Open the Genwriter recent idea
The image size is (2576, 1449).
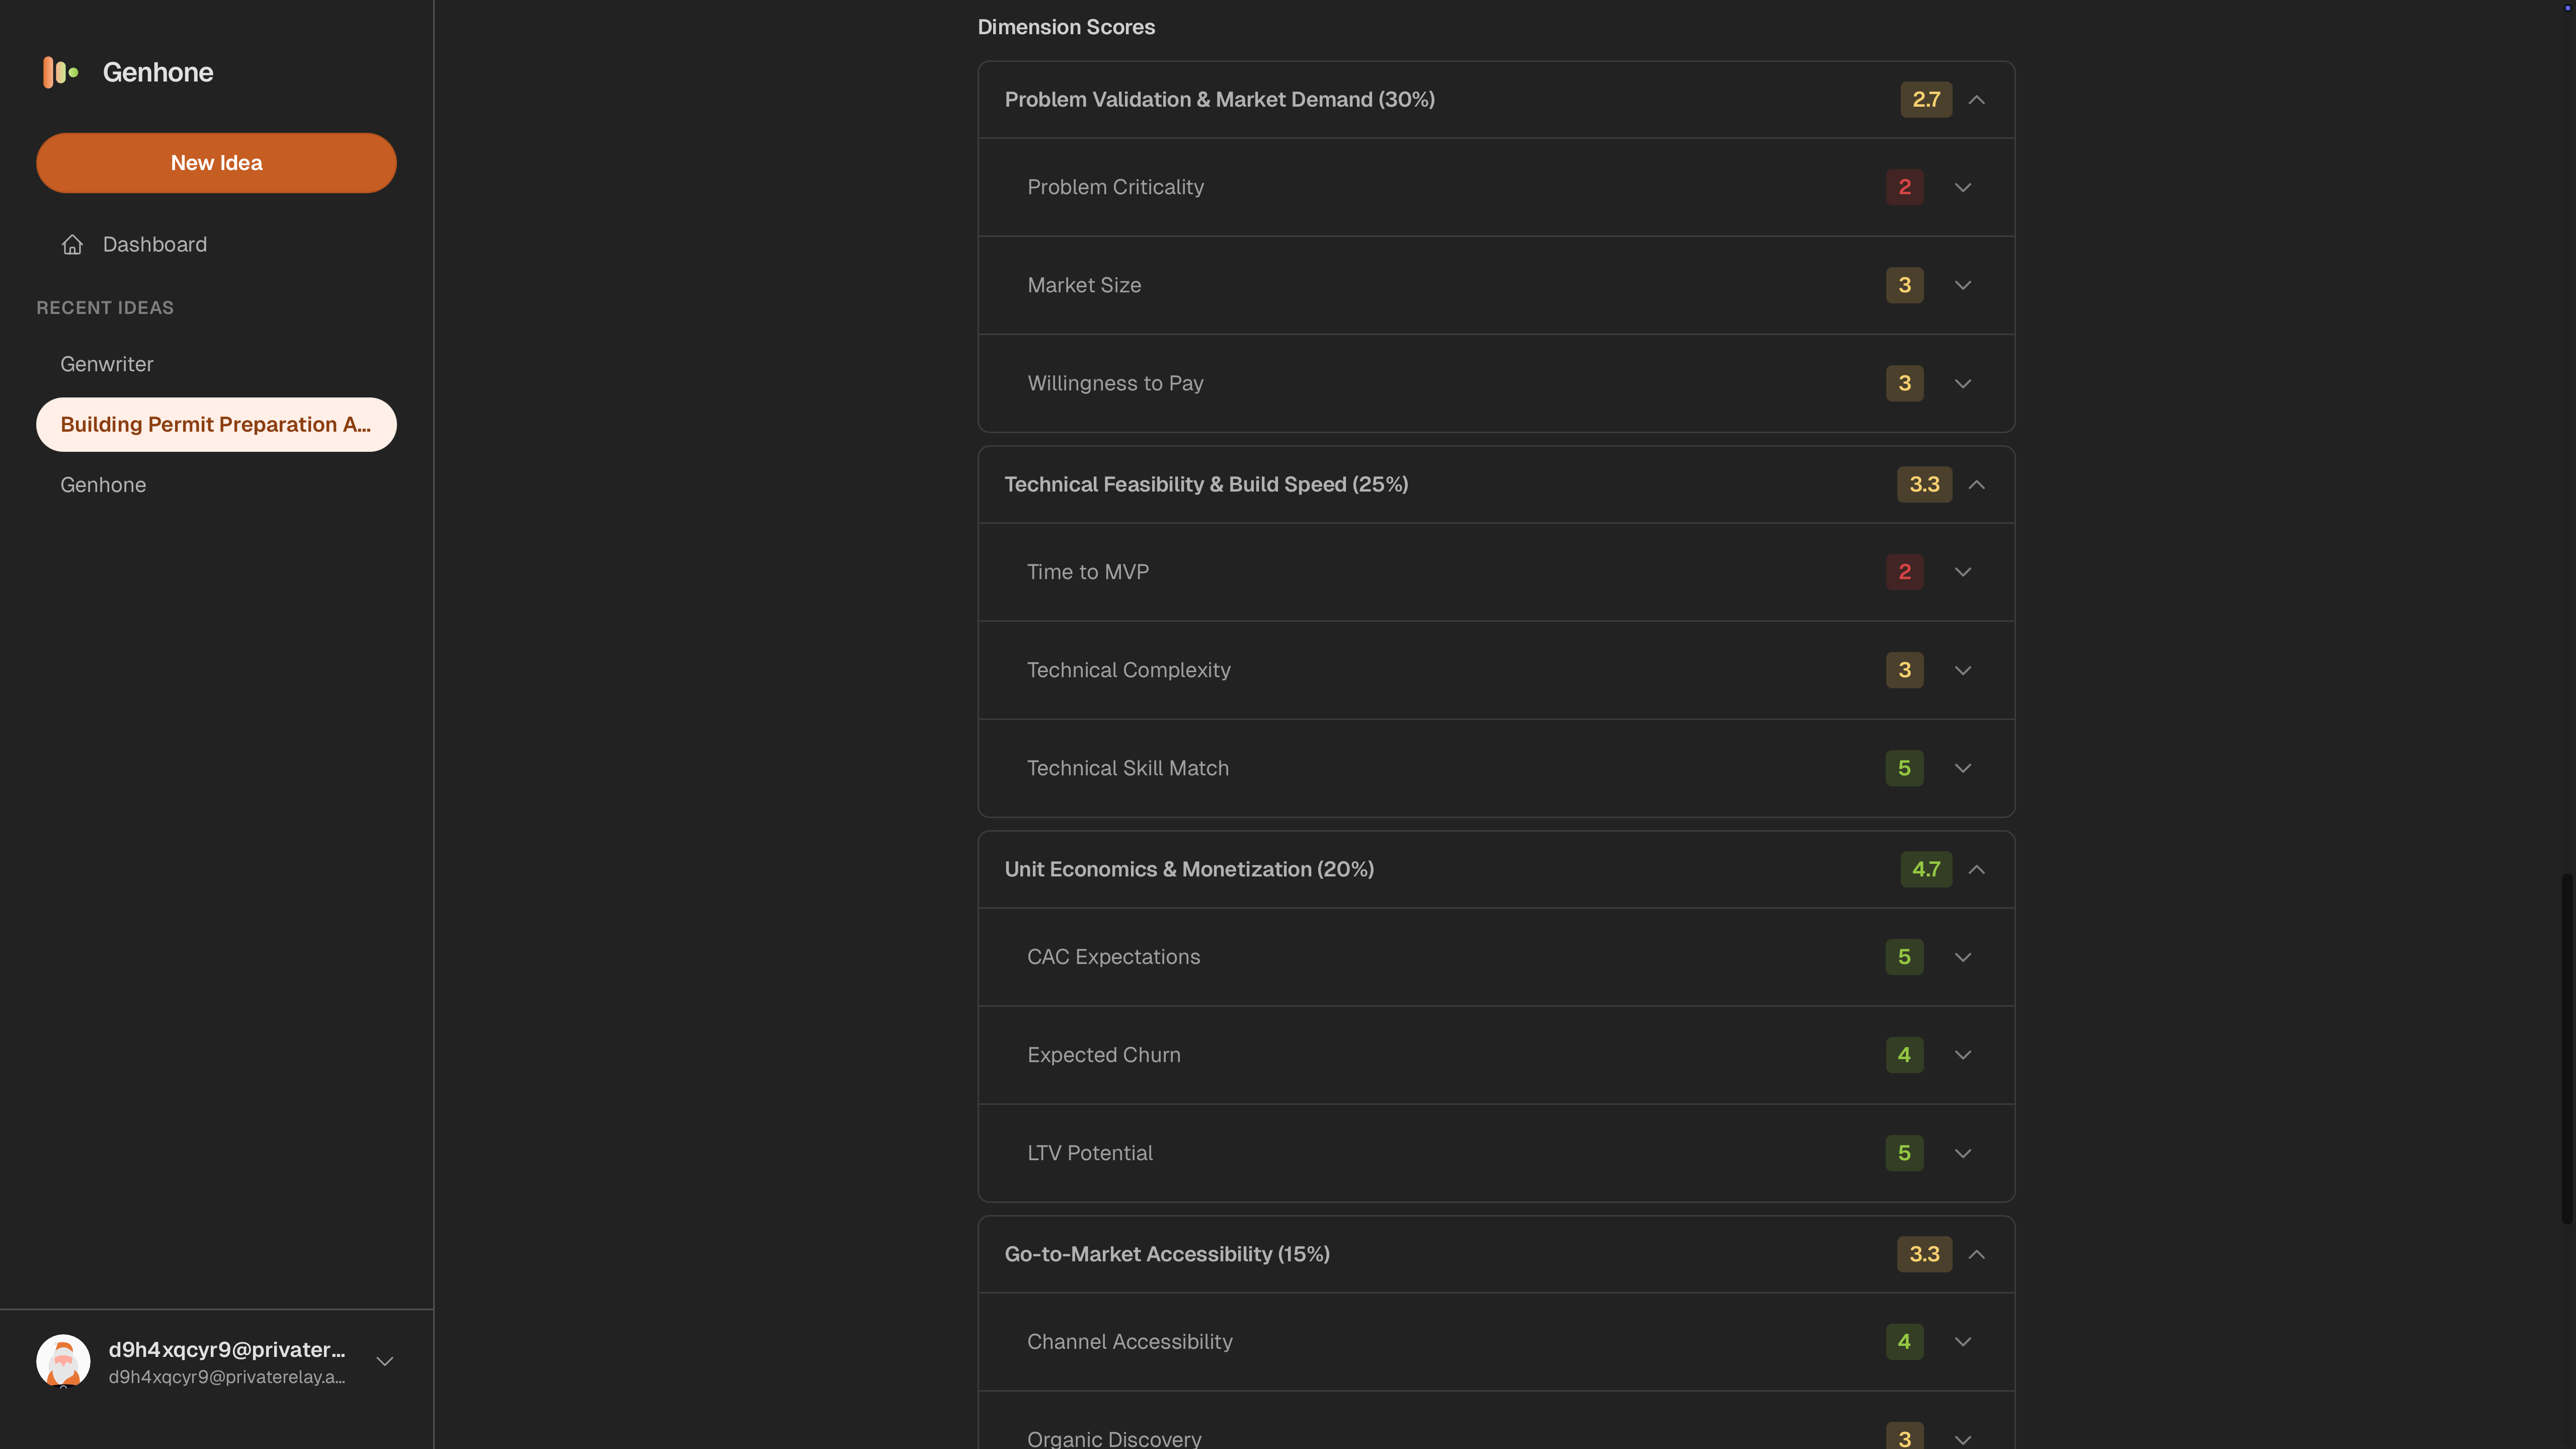click(x=107, y=364)
